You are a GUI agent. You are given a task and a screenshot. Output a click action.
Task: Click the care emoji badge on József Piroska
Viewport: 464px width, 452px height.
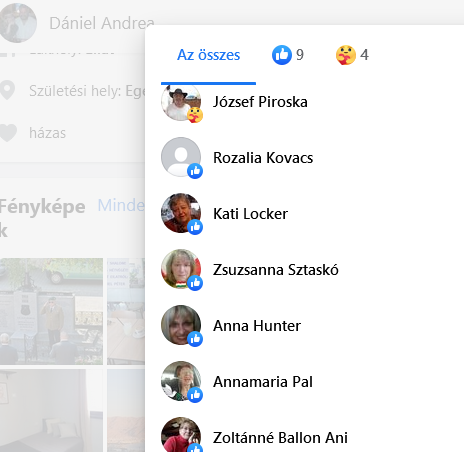point(195,115)
